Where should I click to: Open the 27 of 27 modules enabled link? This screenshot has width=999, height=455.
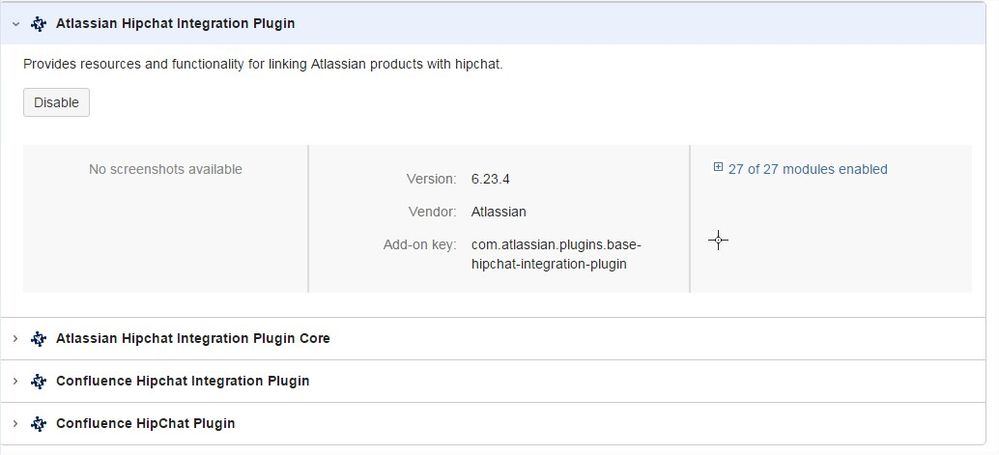[x=807, y=169]
